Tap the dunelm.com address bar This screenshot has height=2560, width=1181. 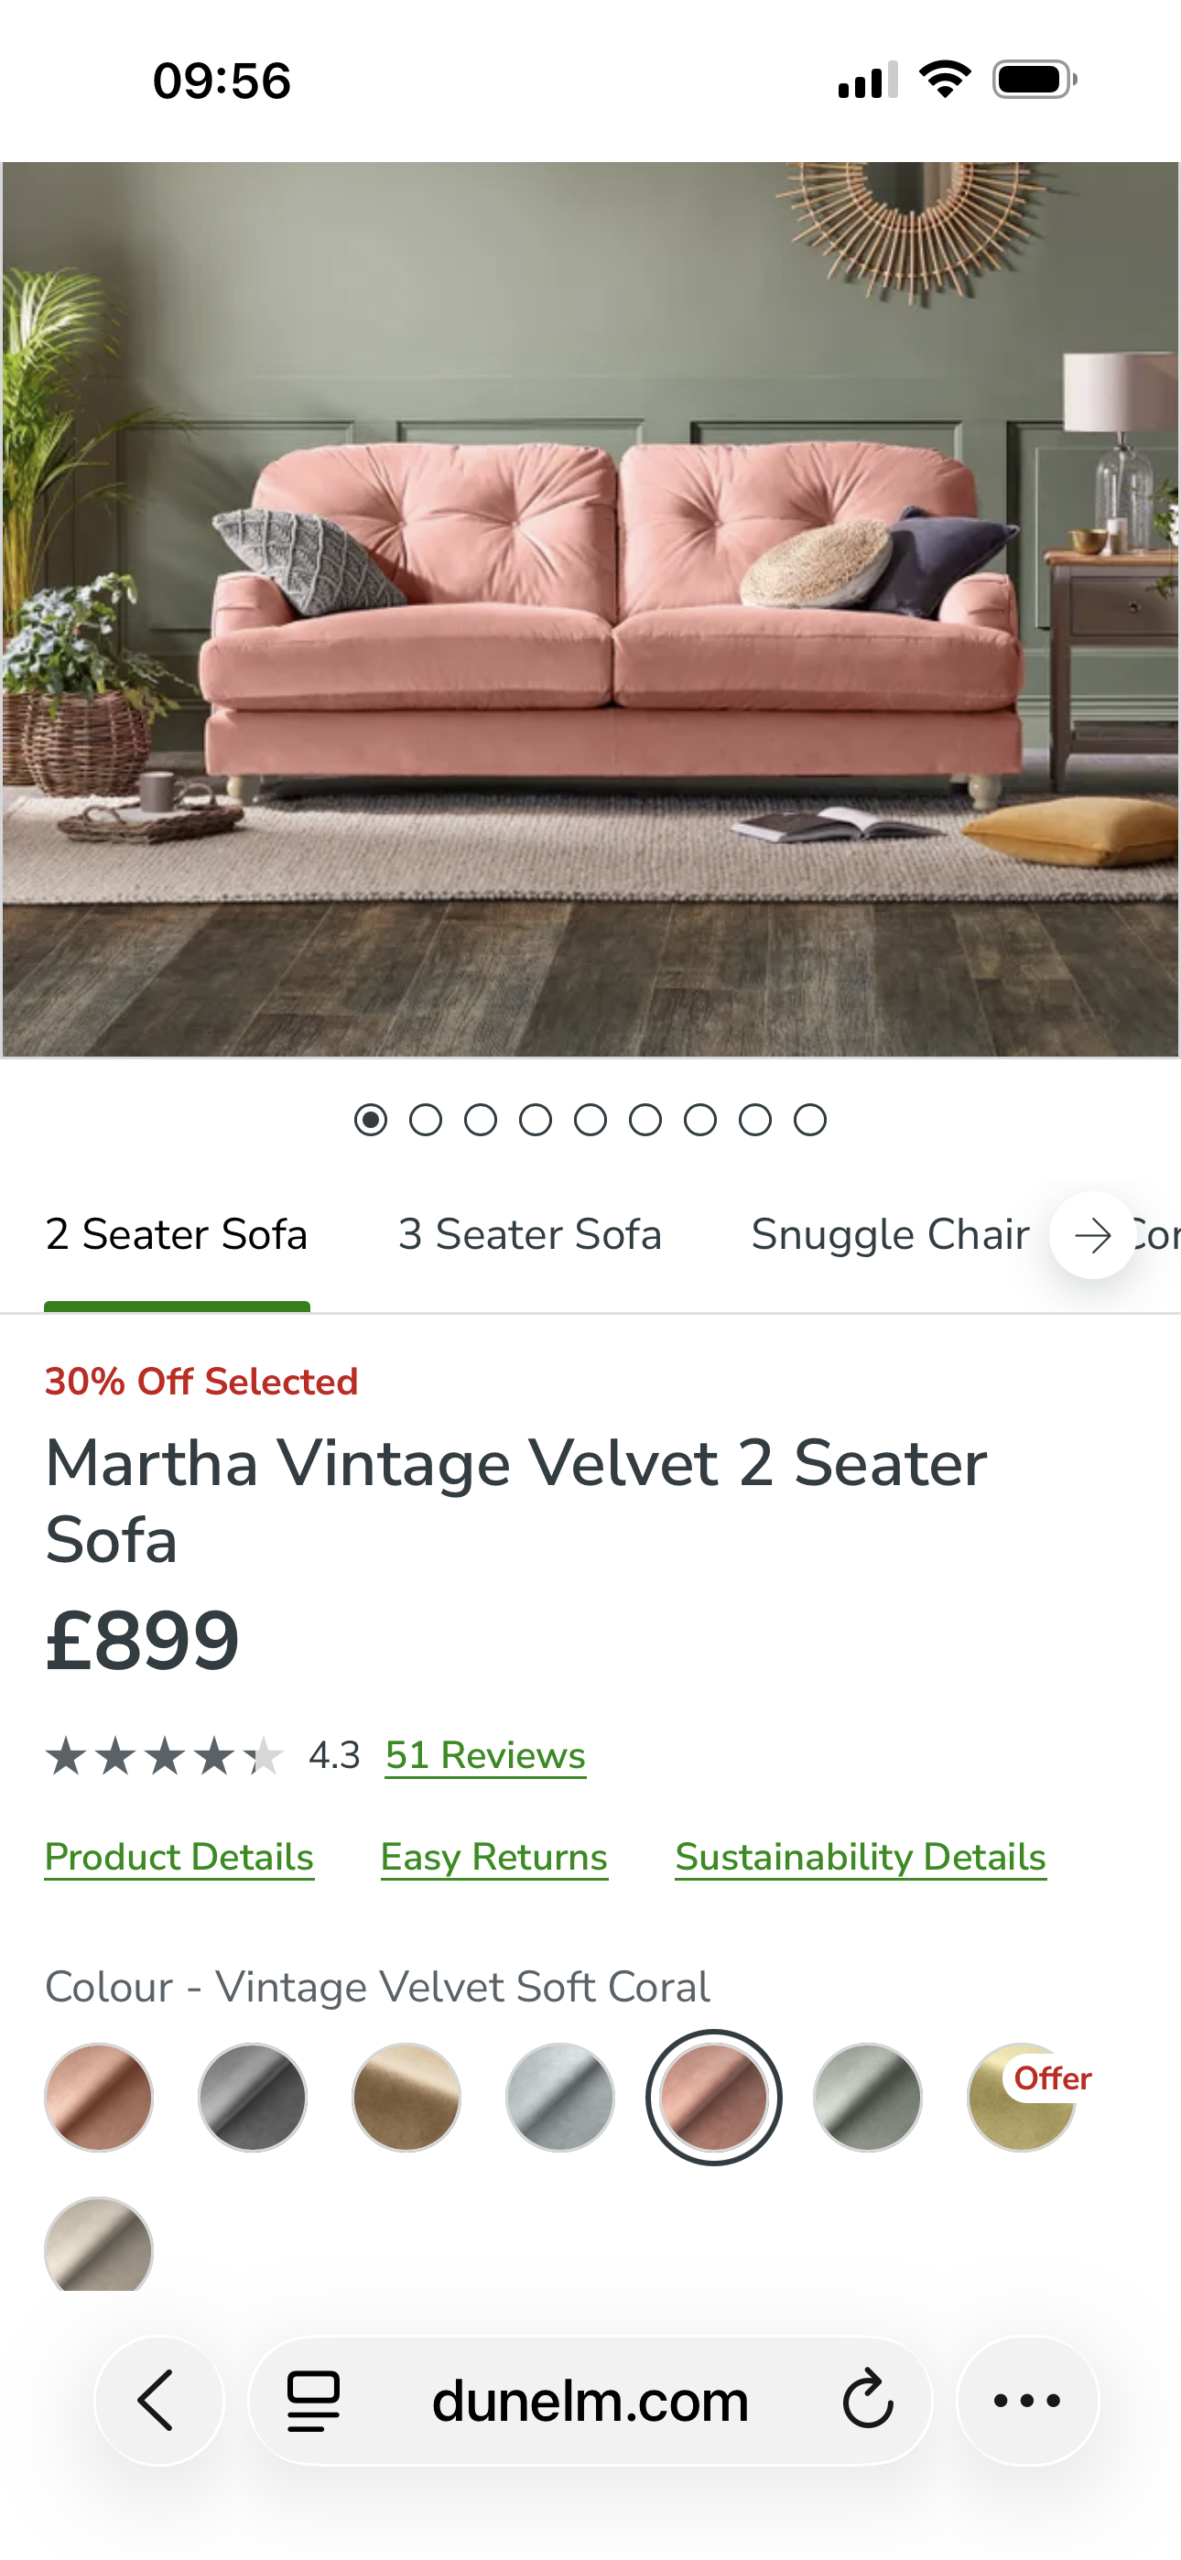590,2400
